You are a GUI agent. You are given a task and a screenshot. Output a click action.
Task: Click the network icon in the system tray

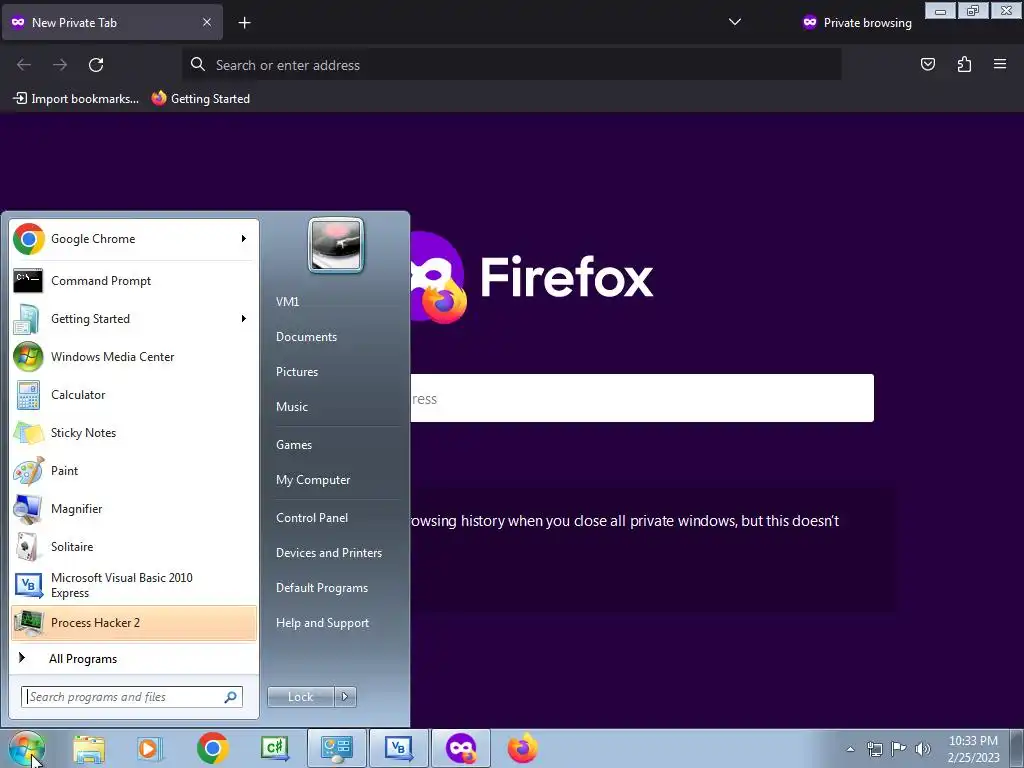point(874,749)
